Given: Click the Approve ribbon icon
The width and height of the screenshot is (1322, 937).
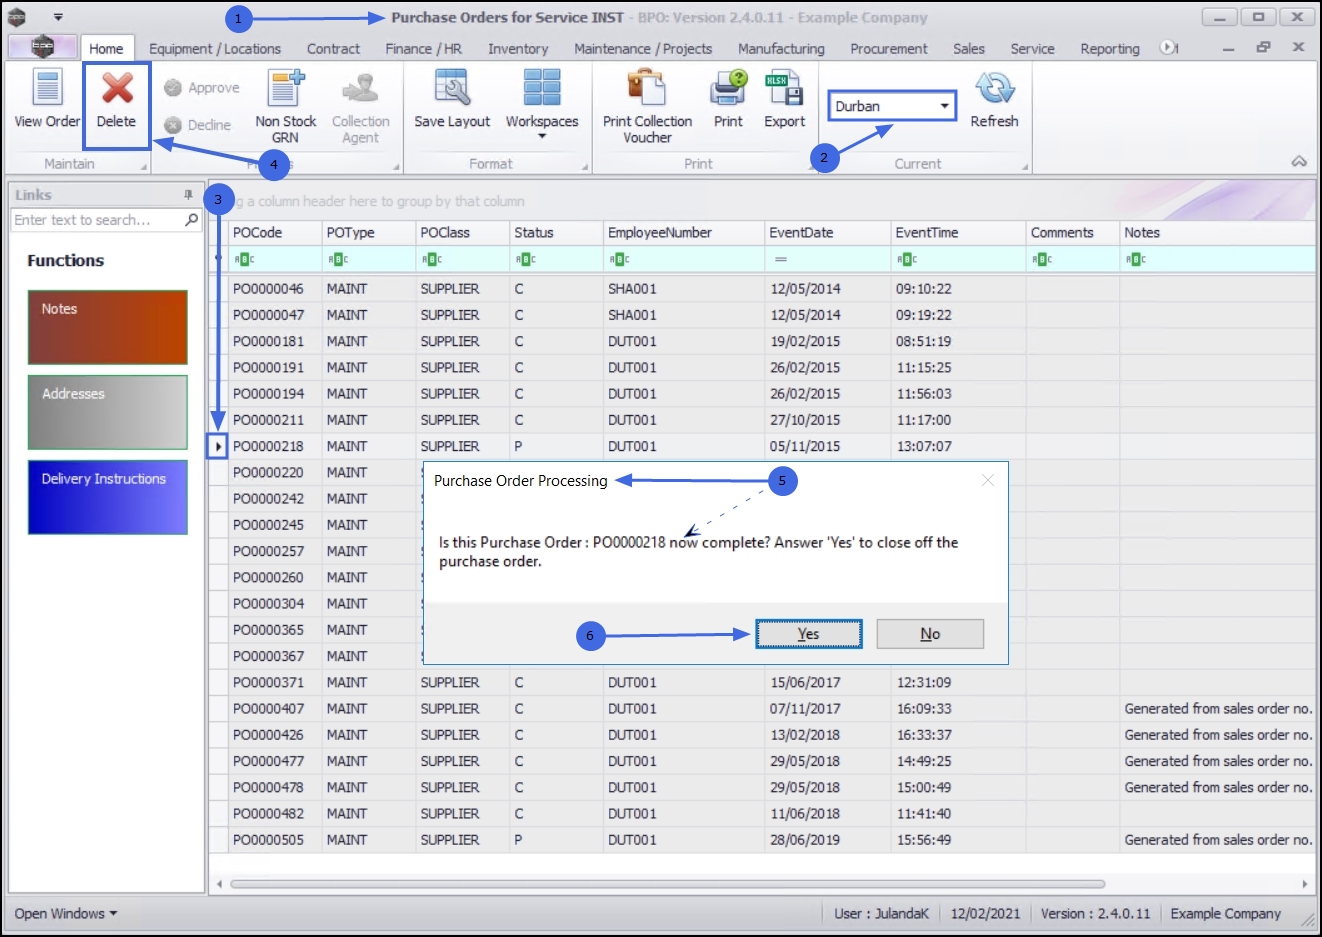Looking at the screenshot, I should coord(202,88).
